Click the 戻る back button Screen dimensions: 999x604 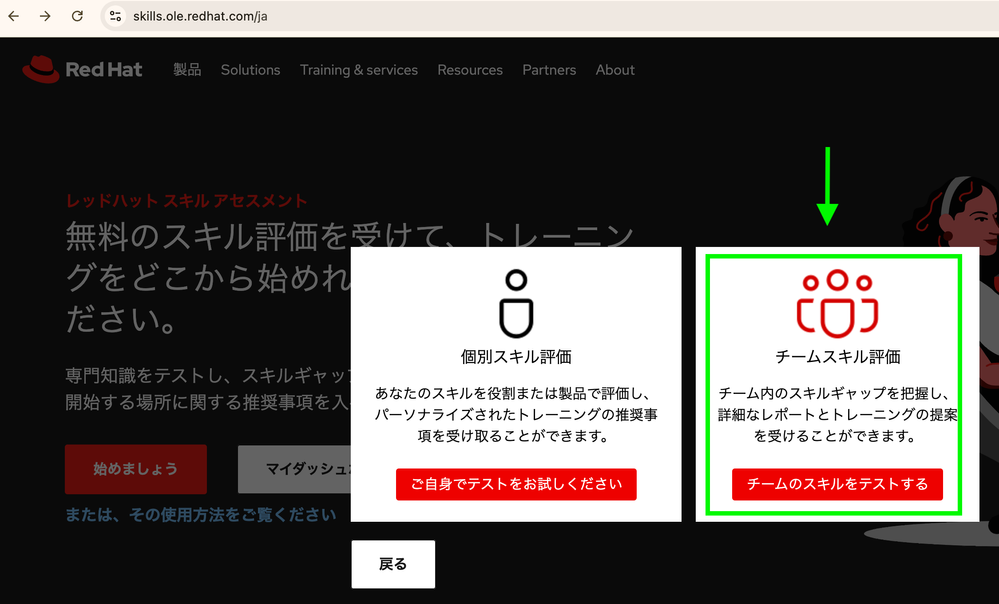(393, 564)
